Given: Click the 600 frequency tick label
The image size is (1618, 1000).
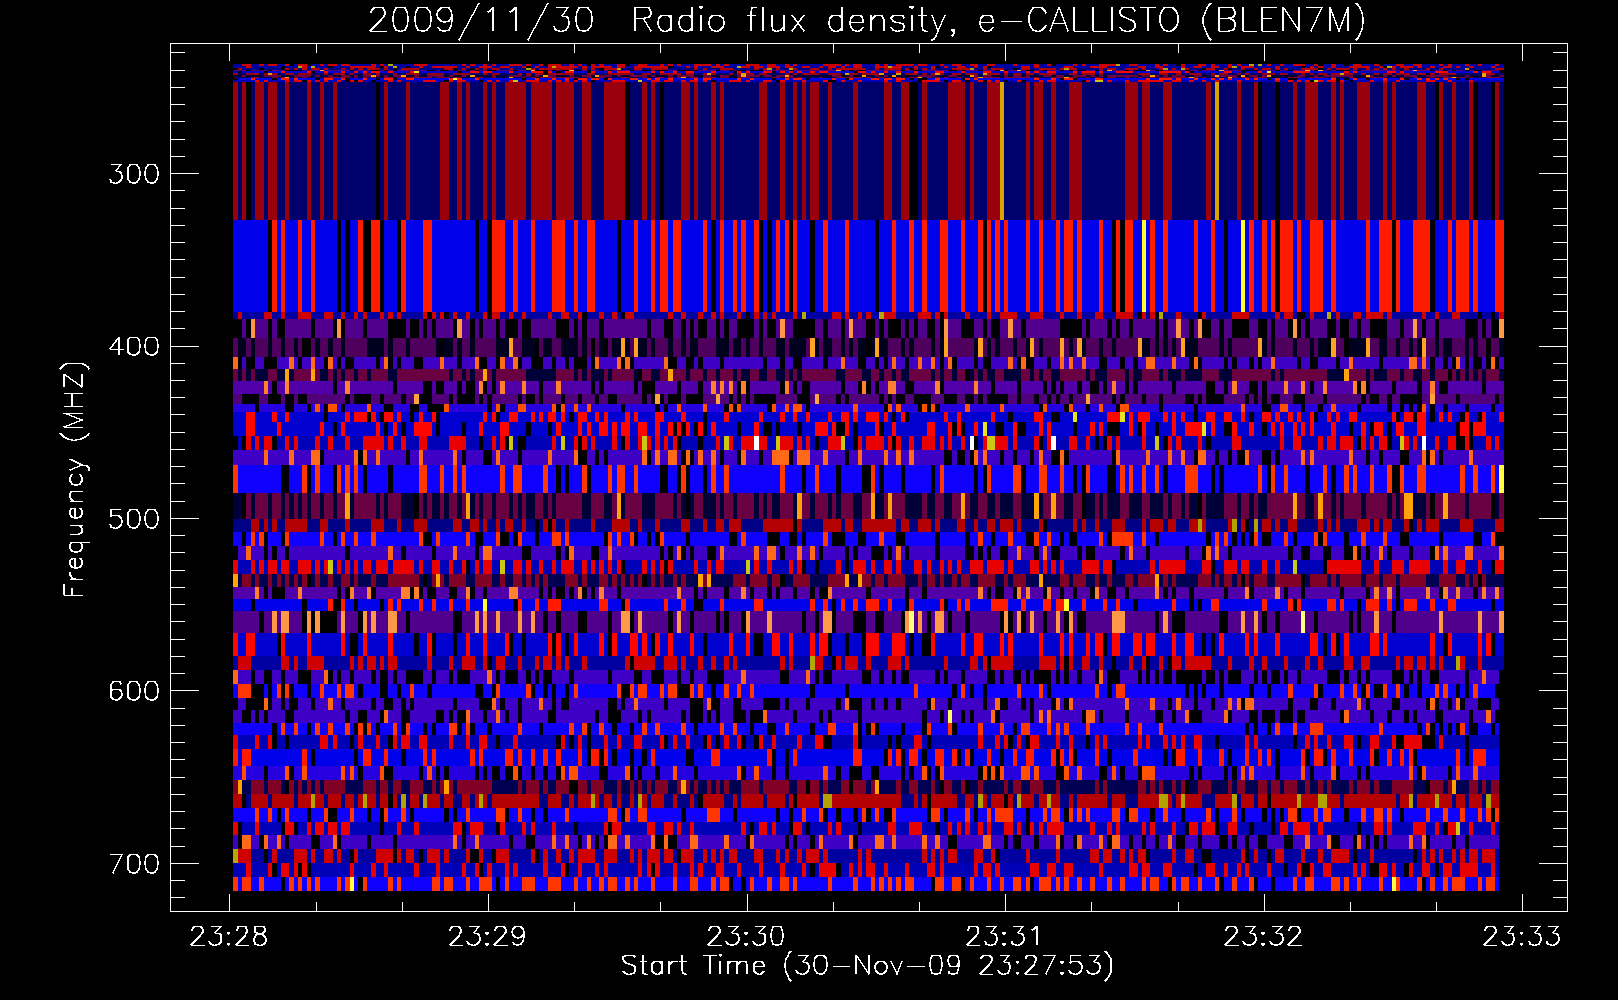Looking at the screenshot, I should 134,691.
